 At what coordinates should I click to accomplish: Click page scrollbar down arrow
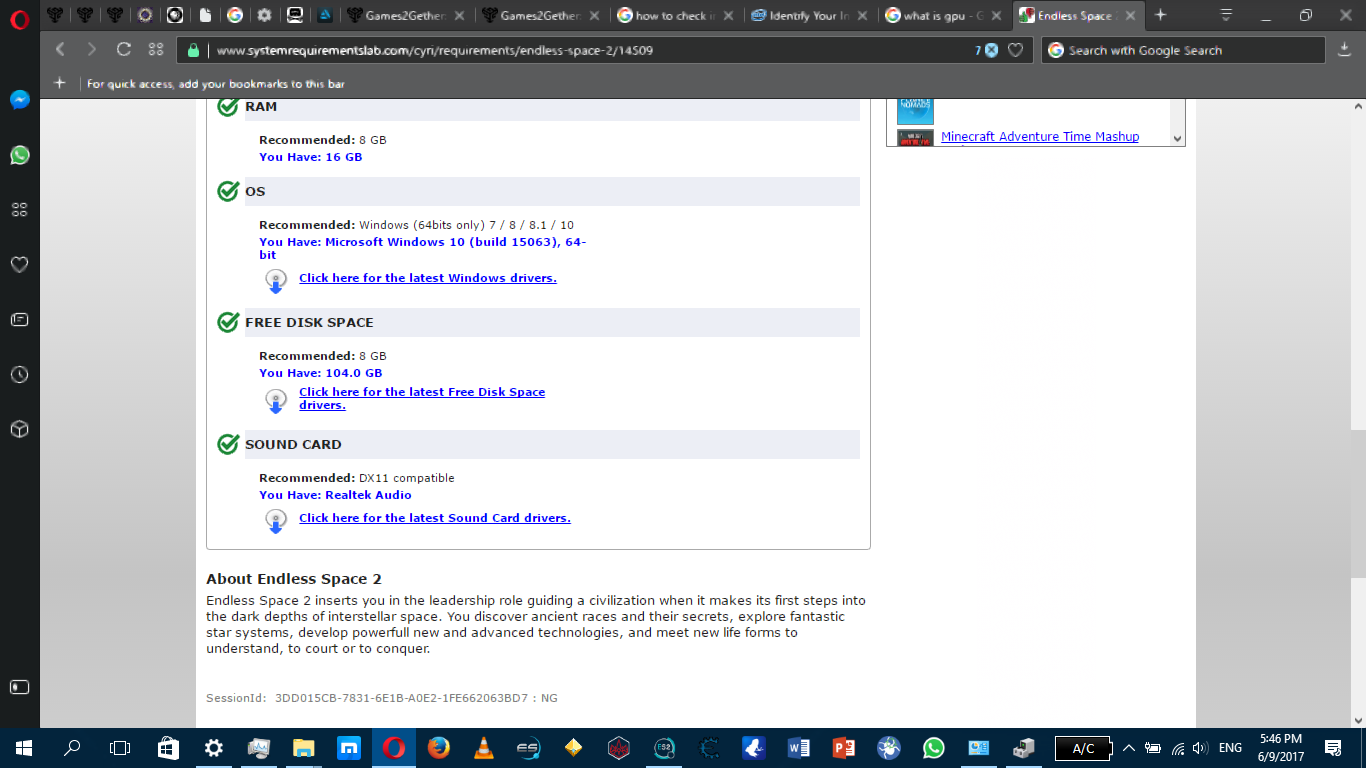pyautogui.click(x=1358, y=719)
